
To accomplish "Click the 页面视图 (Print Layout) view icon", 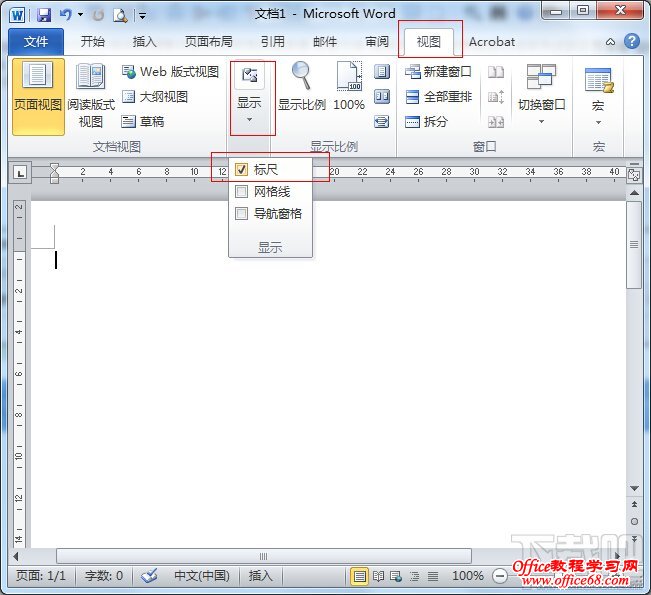I will click(x=37, y=78).
